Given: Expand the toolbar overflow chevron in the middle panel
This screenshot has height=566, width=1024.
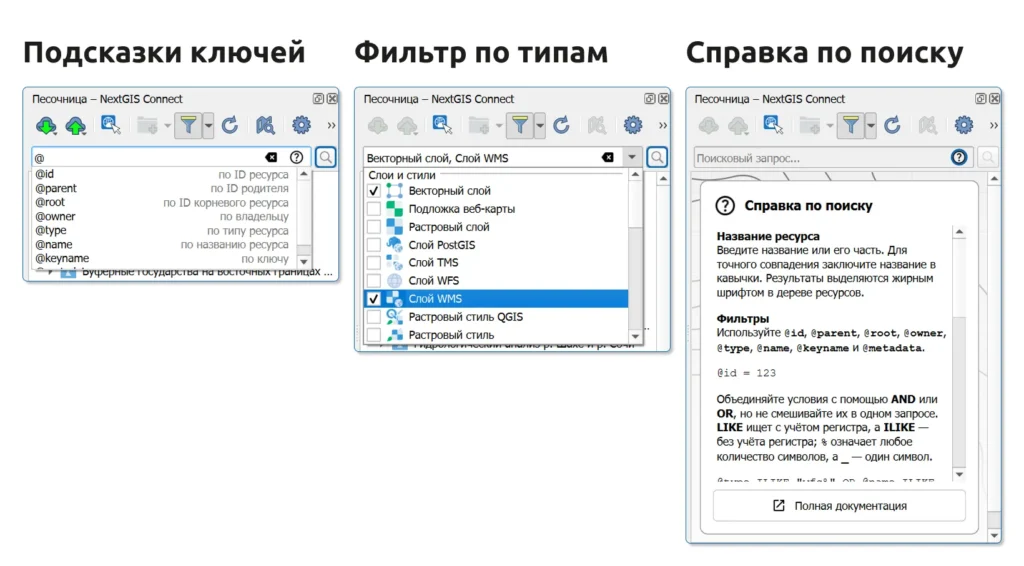Looking at the screenshot, I should (x=663, y=125).
